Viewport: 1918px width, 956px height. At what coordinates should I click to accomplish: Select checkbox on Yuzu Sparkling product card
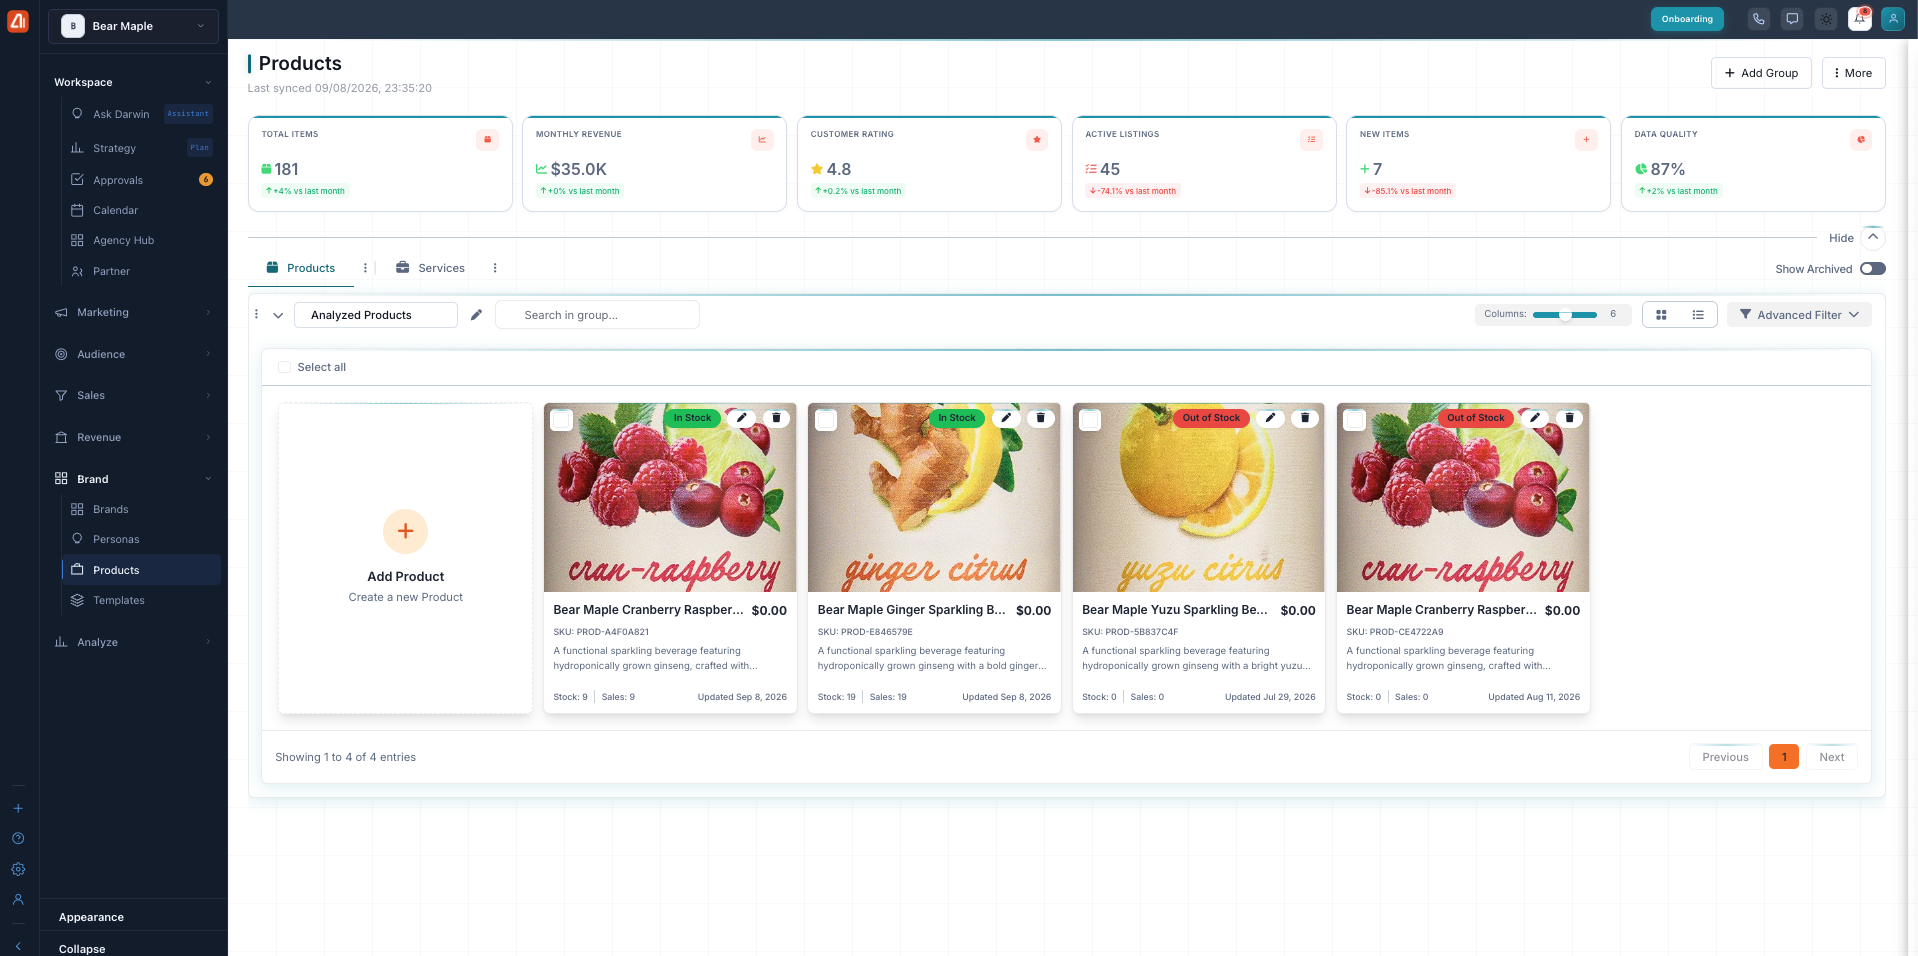[1090, 420]
